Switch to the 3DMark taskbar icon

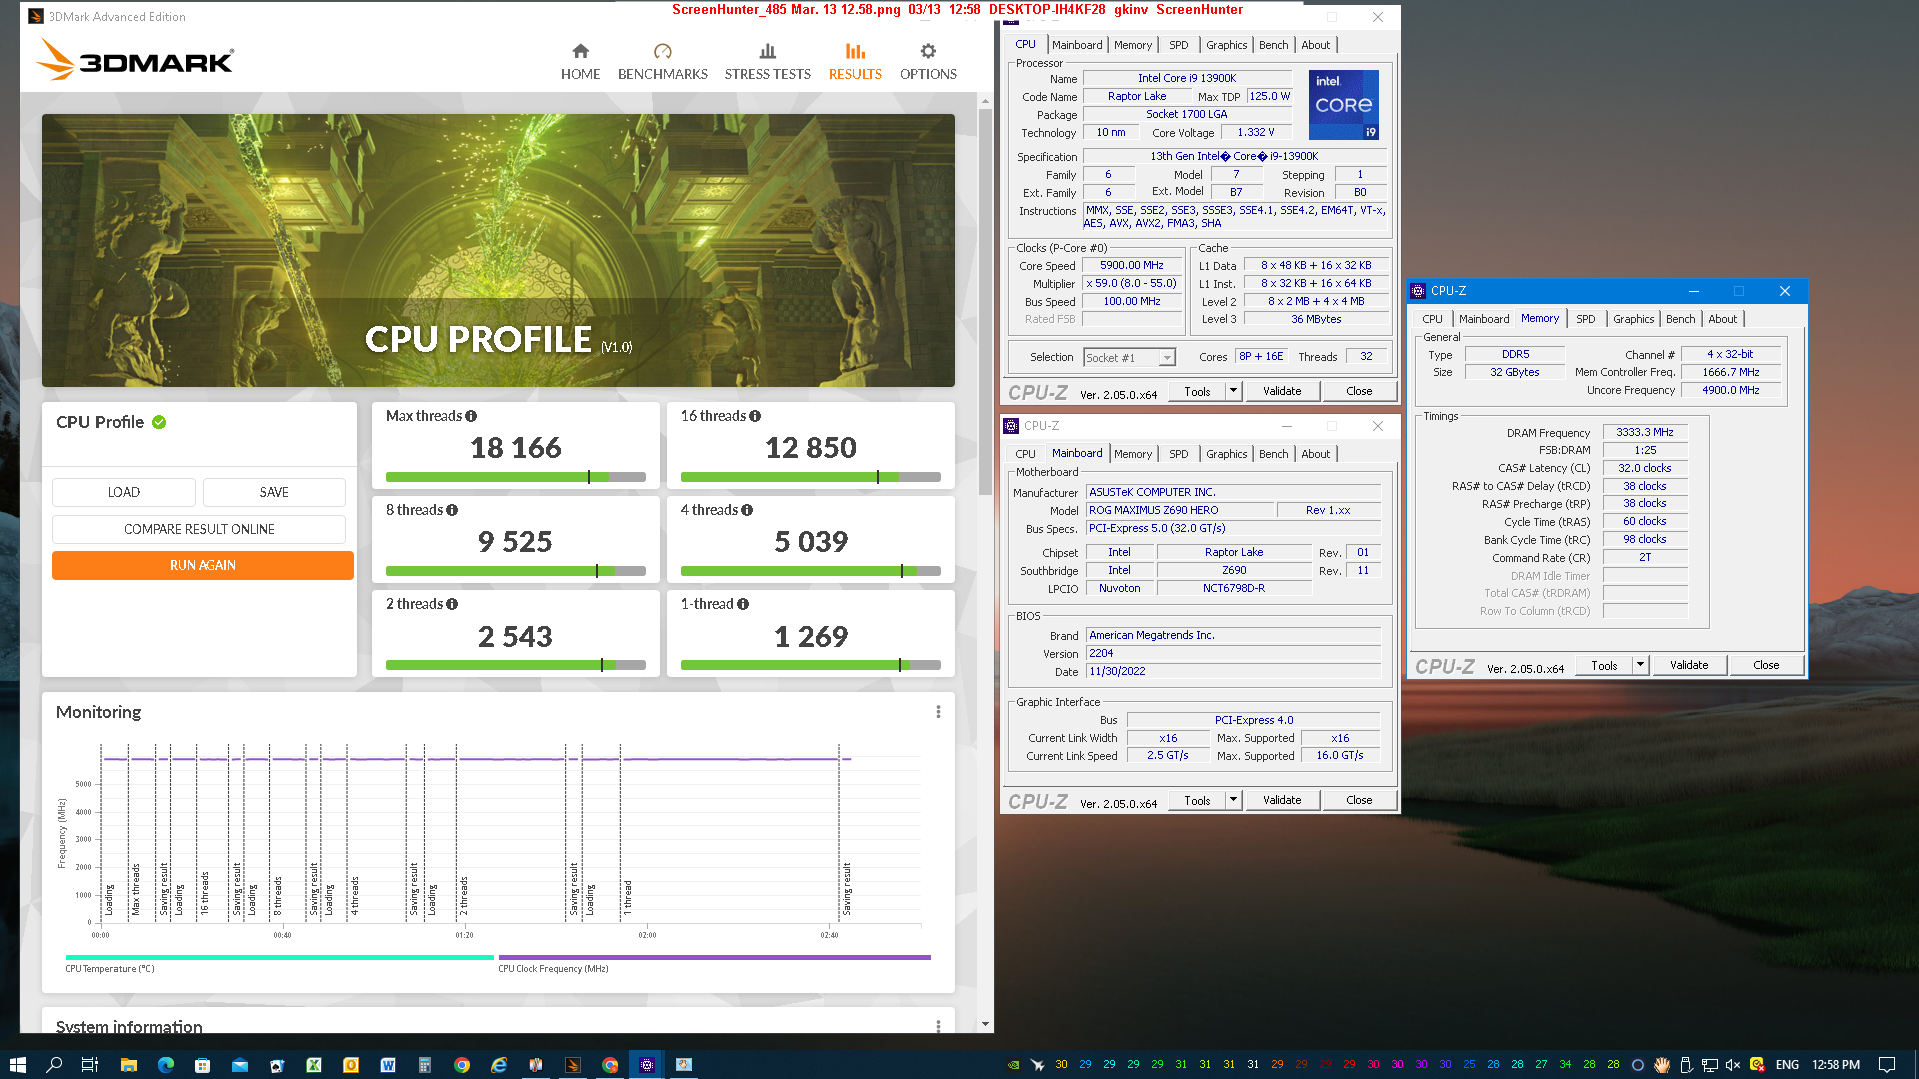tap(573, 1065)
